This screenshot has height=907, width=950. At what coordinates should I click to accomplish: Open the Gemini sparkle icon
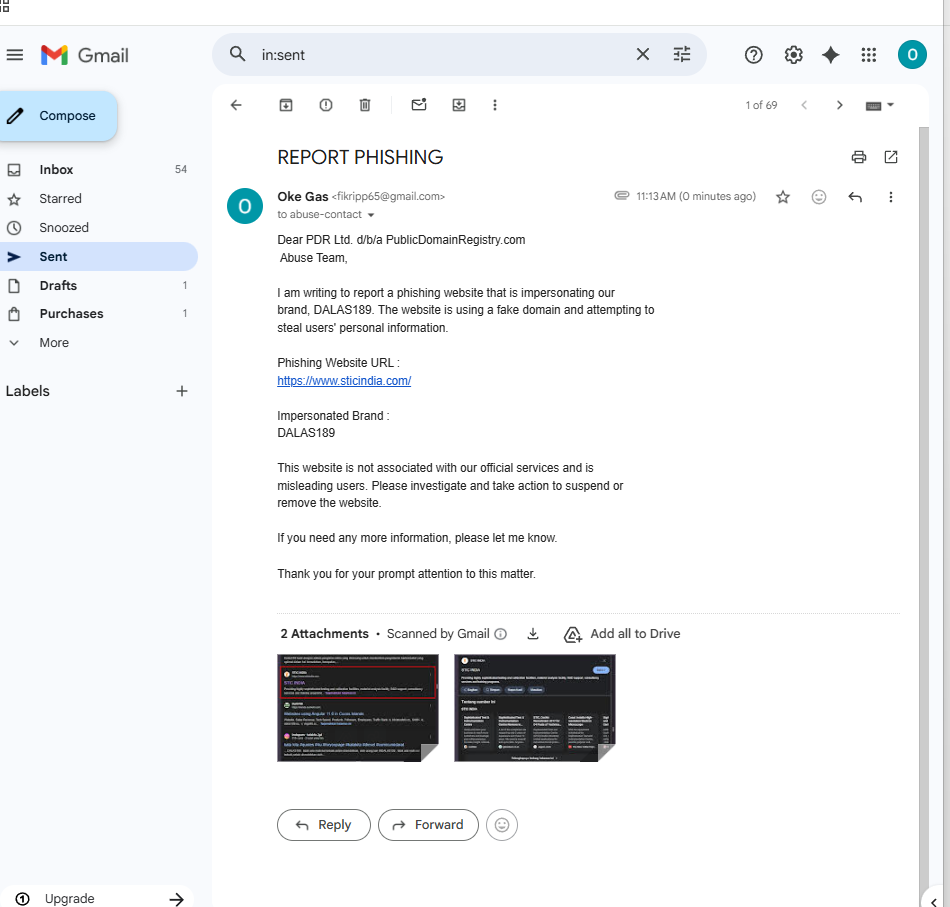[x=831, y=55]
